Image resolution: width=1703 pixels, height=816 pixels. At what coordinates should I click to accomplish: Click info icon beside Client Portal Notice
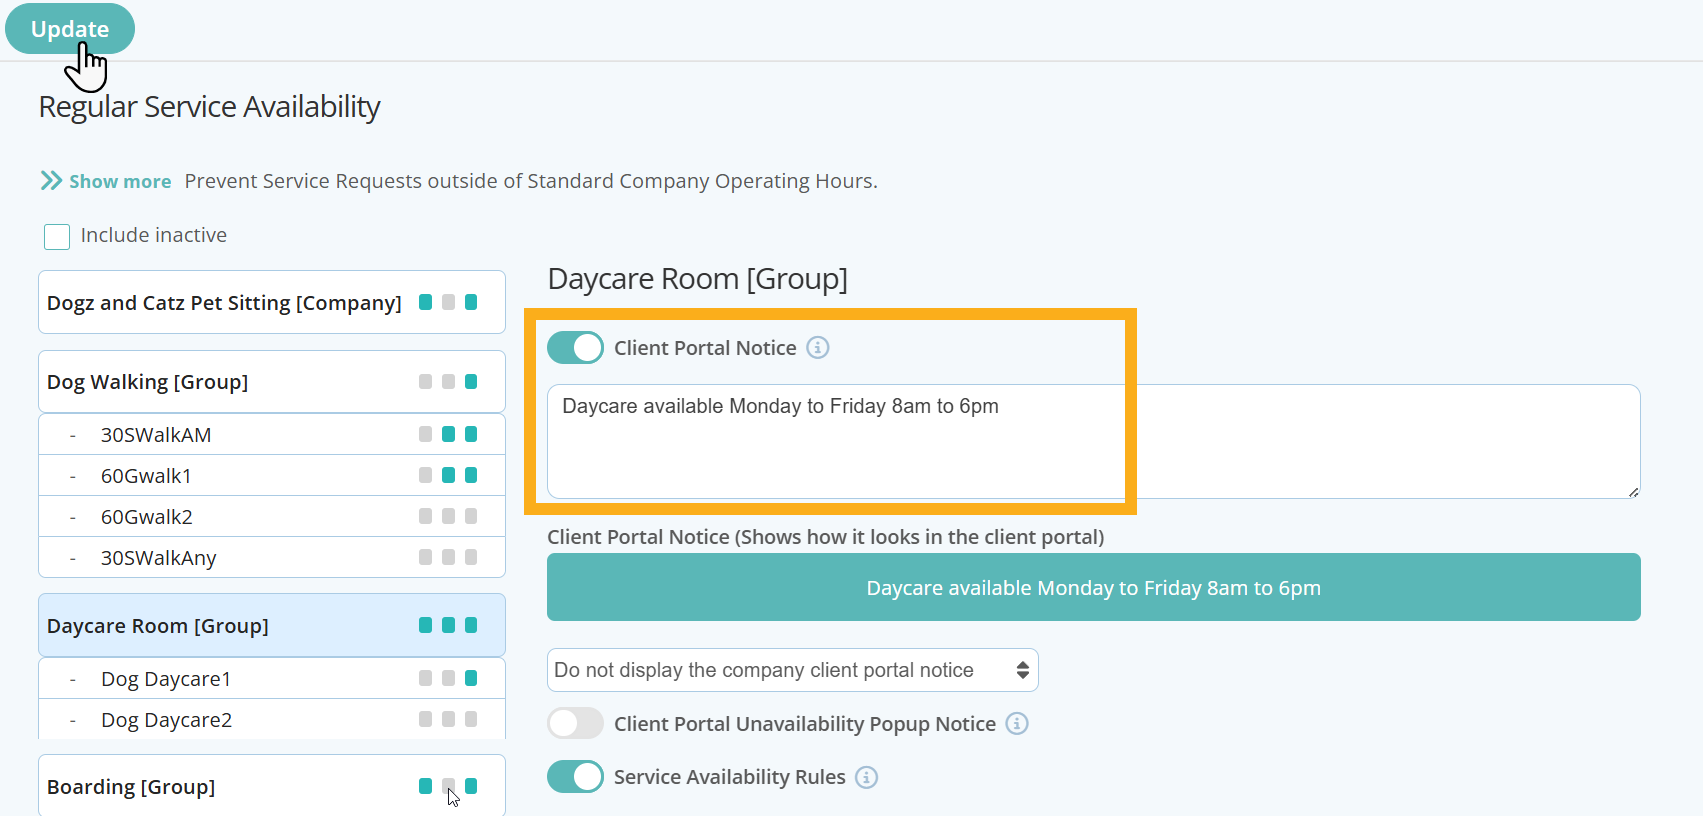click(x=818, y=348)
